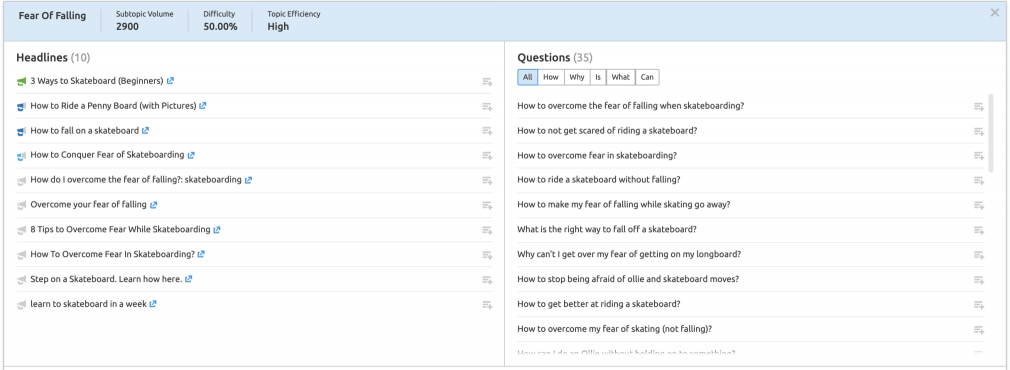Filter questions by What
The image size is (1010, 370).
pyautogui.click(x=621, y=77)
